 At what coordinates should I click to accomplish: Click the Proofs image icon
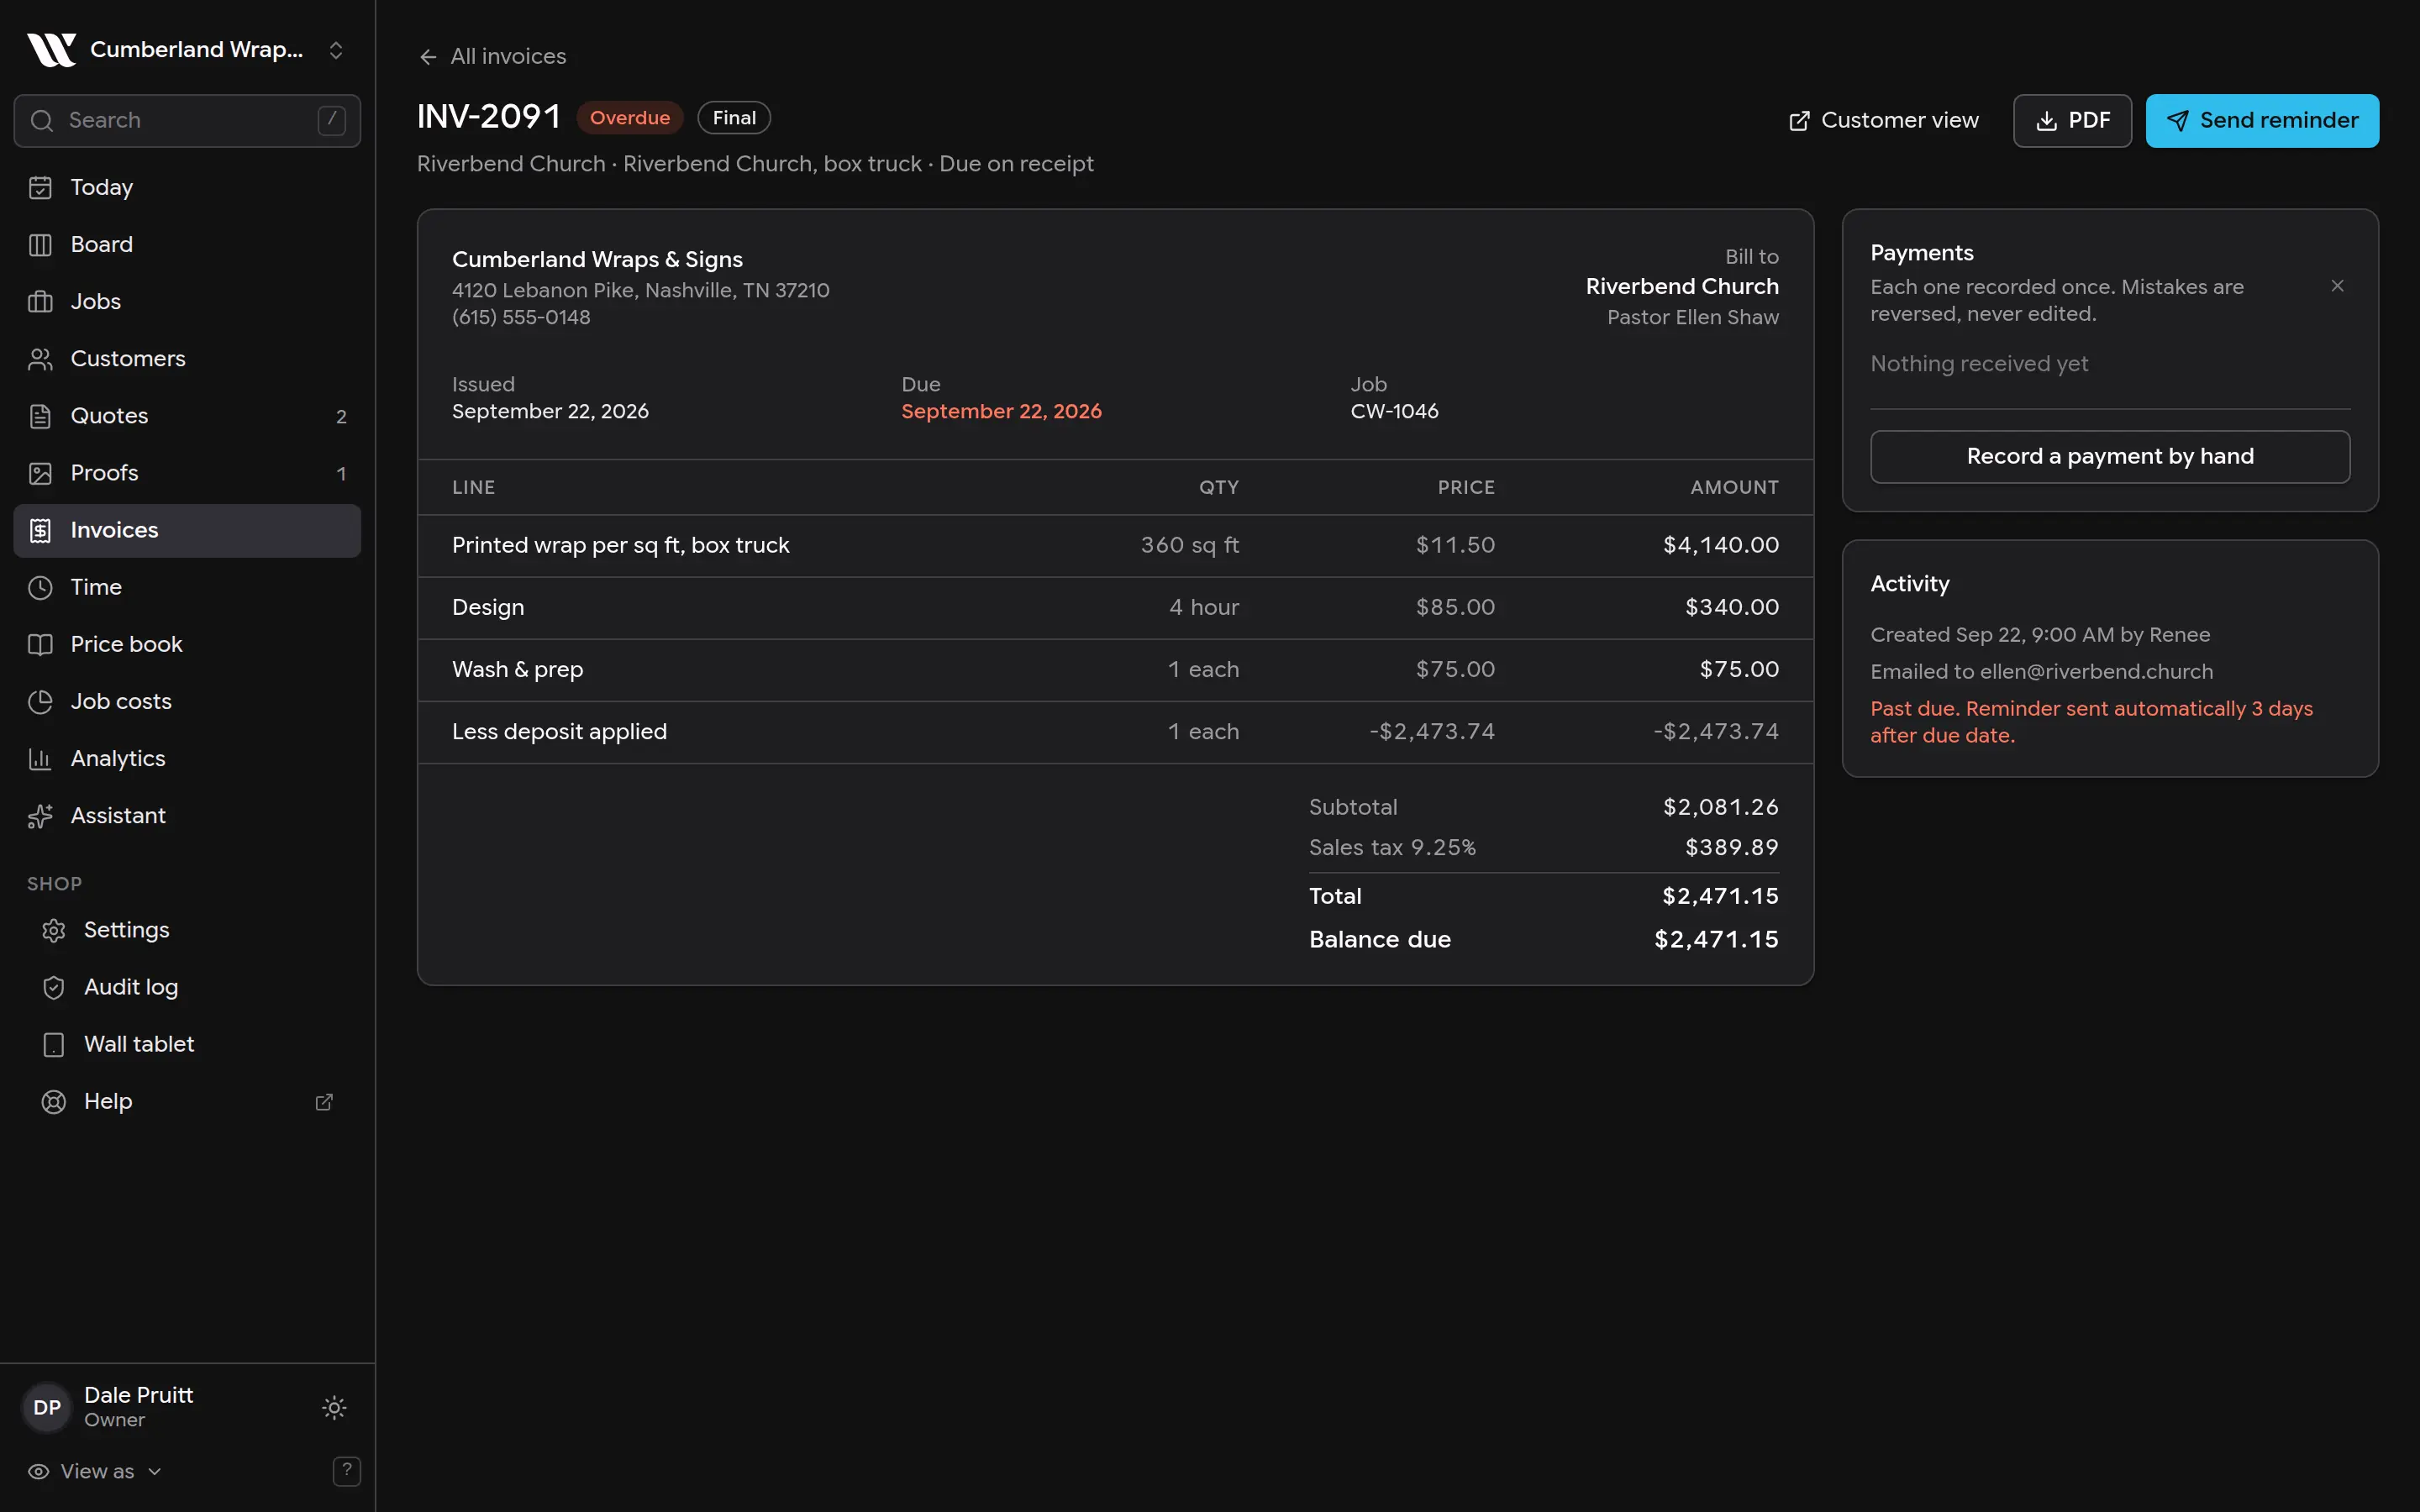click(x=40, y=472)
